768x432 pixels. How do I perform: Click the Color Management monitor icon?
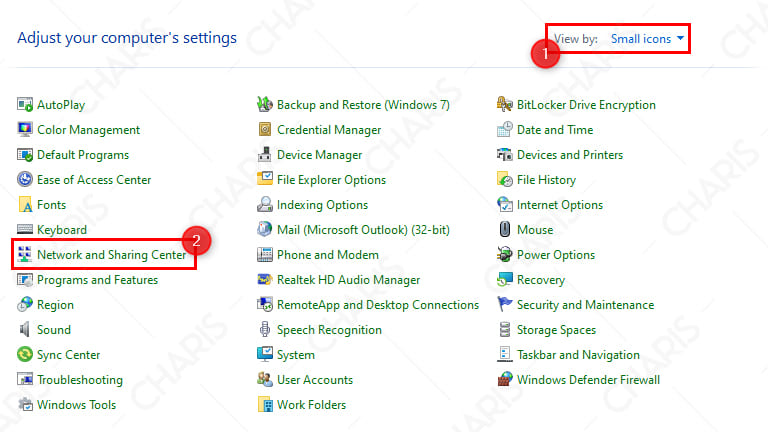[x=25, y=129]
